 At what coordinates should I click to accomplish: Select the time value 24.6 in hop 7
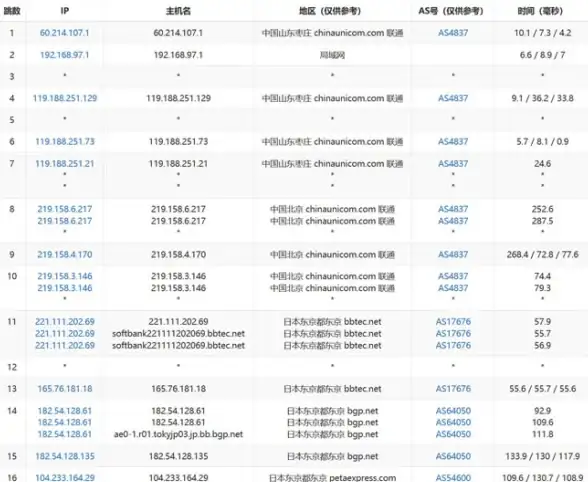(542, 164)
